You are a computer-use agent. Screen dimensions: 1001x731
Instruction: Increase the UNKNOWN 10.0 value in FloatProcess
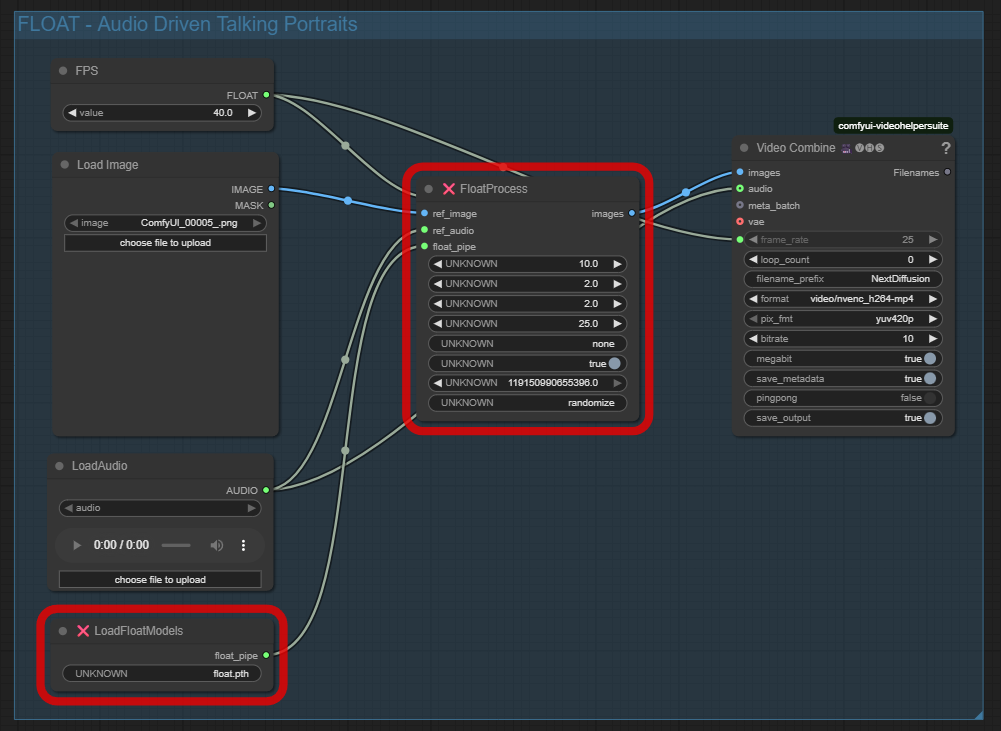(617, 264)
